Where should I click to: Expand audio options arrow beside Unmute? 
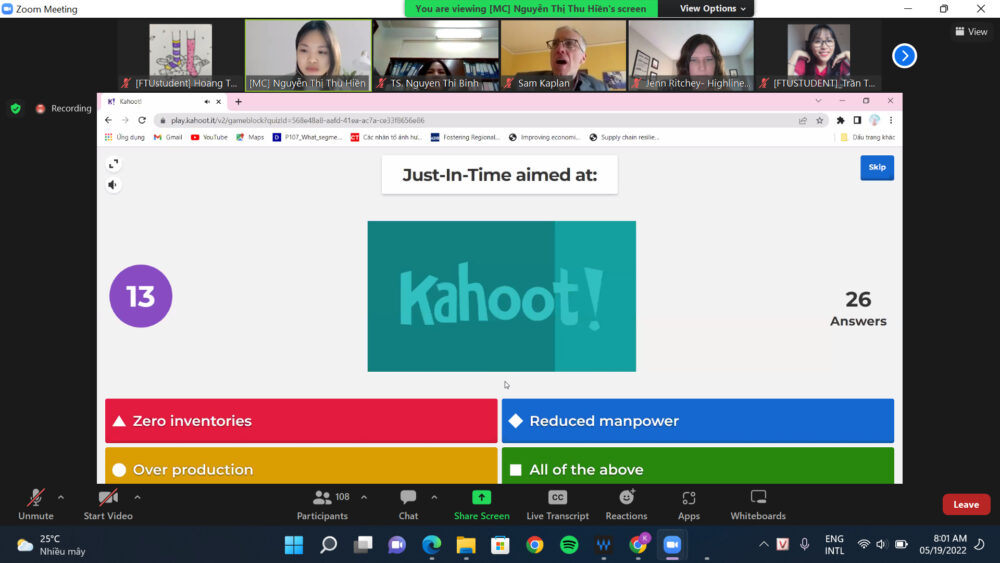(61, 497)
